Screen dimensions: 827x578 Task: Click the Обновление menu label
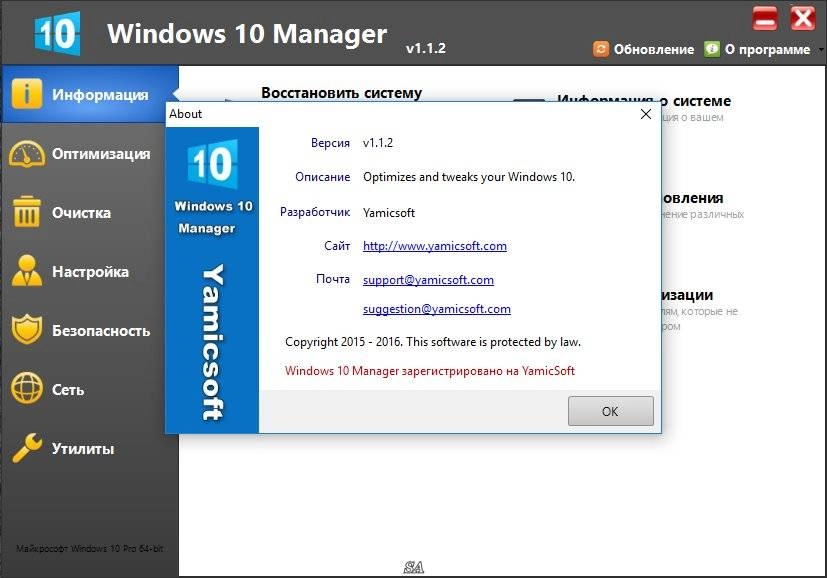653,50
